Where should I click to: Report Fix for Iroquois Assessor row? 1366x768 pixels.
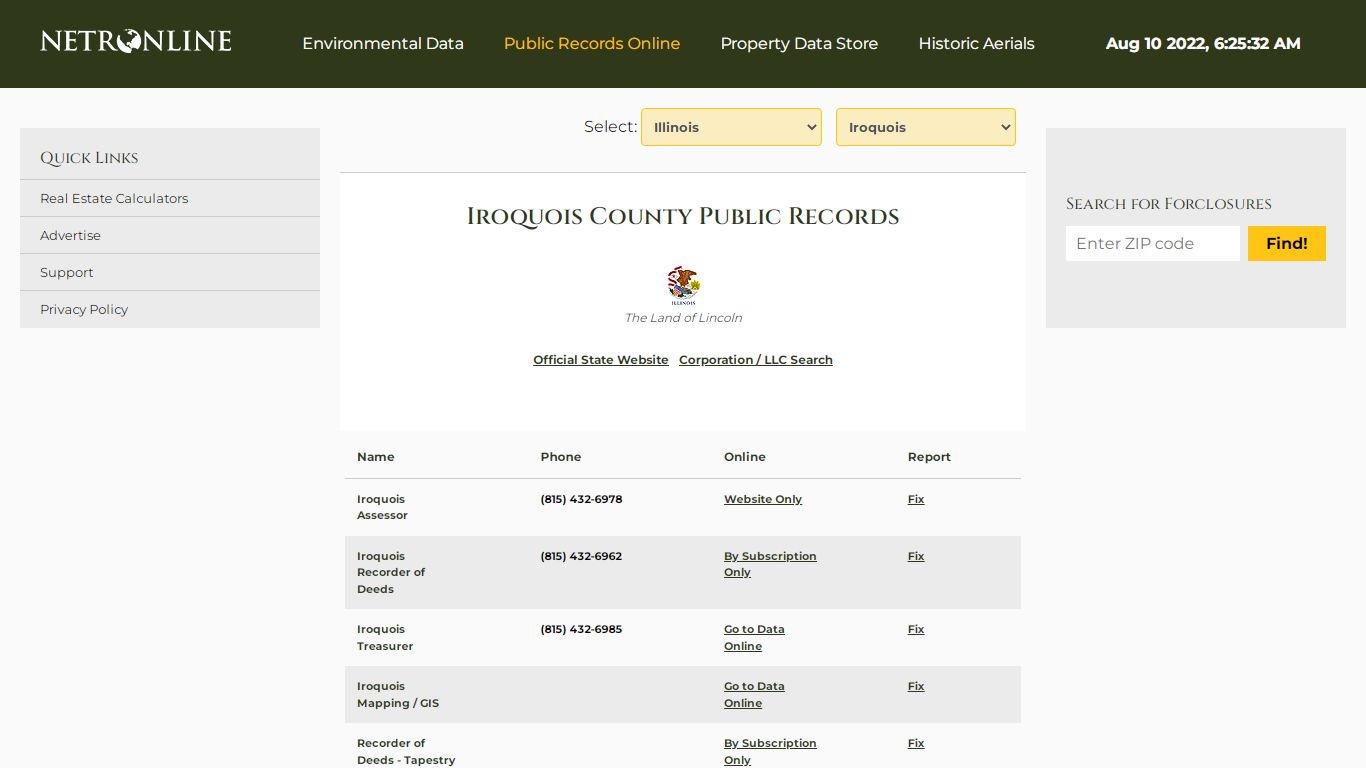pos(916,499)
